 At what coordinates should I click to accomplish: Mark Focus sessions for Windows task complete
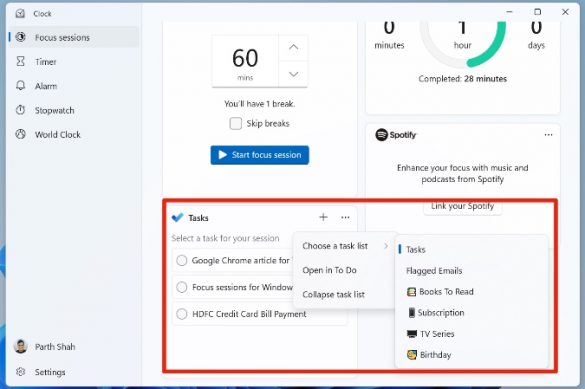click(182, 287)
